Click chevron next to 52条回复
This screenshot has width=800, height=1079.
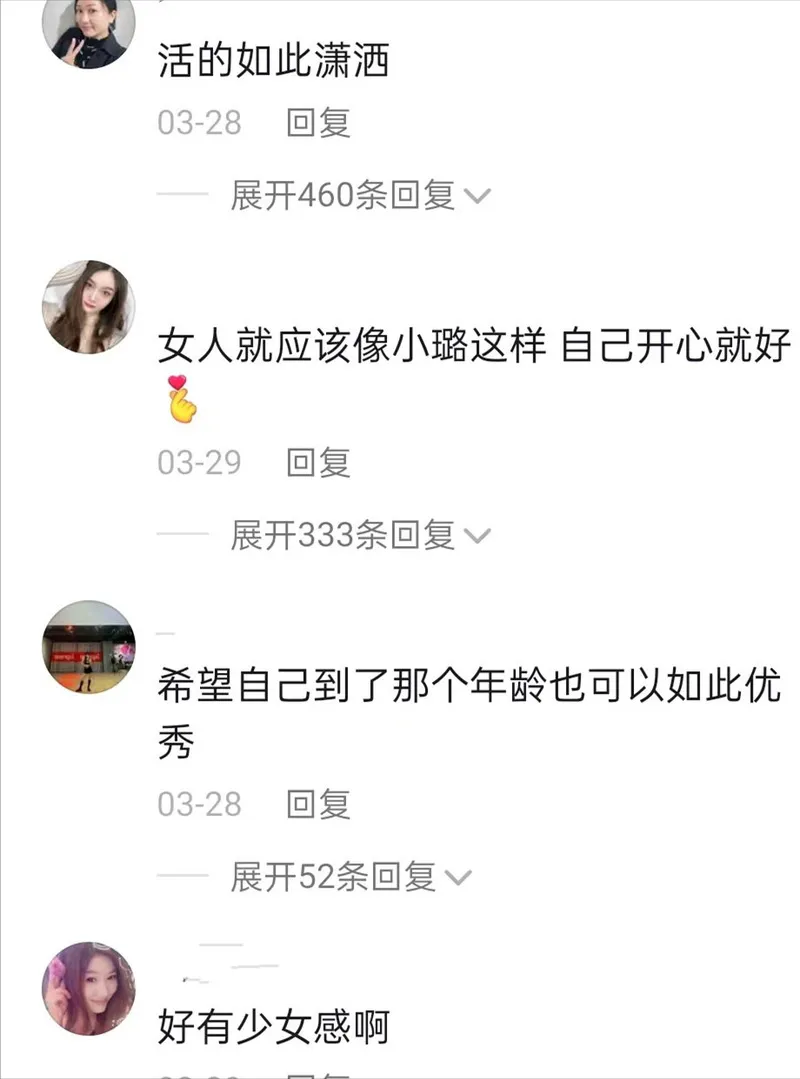458,878
